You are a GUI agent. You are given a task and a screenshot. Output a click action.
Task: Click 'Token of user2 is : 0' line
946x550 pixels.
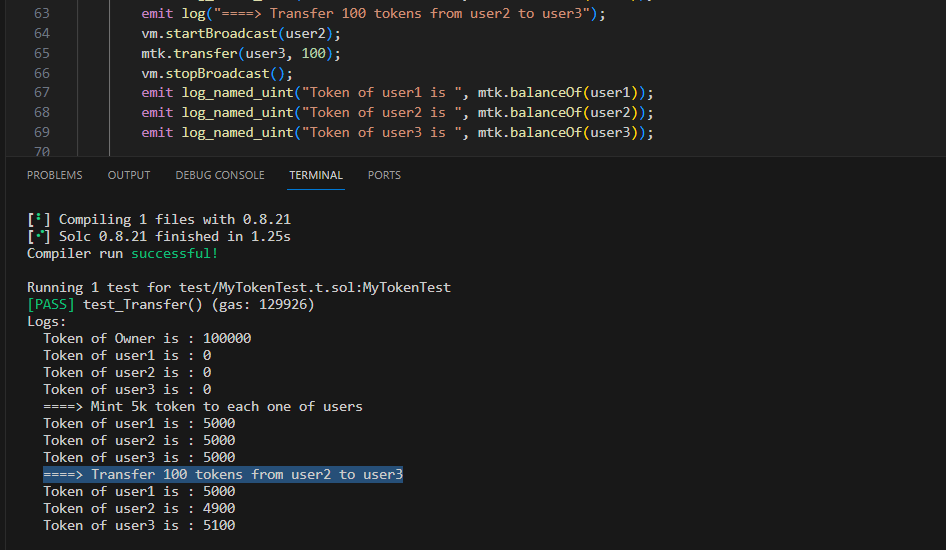127,372
